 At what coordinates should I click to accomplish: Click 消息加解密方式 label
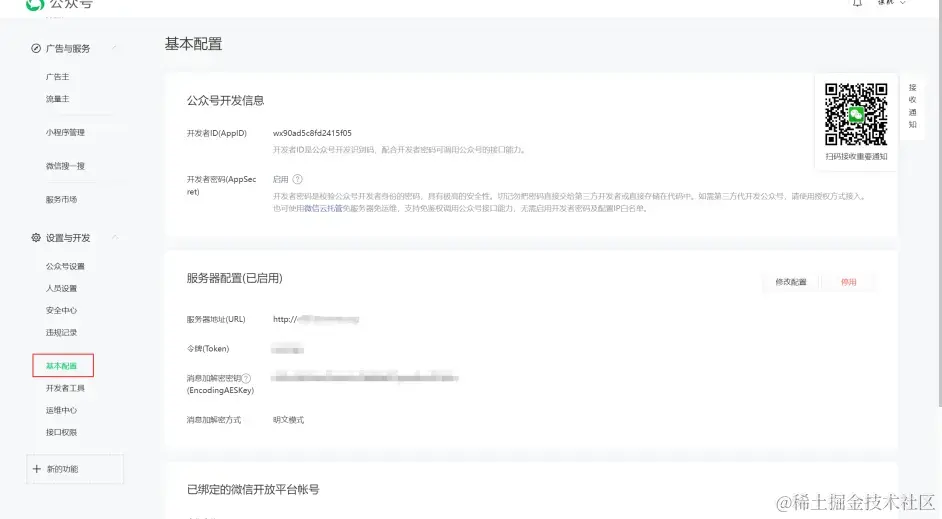(214, 420)
